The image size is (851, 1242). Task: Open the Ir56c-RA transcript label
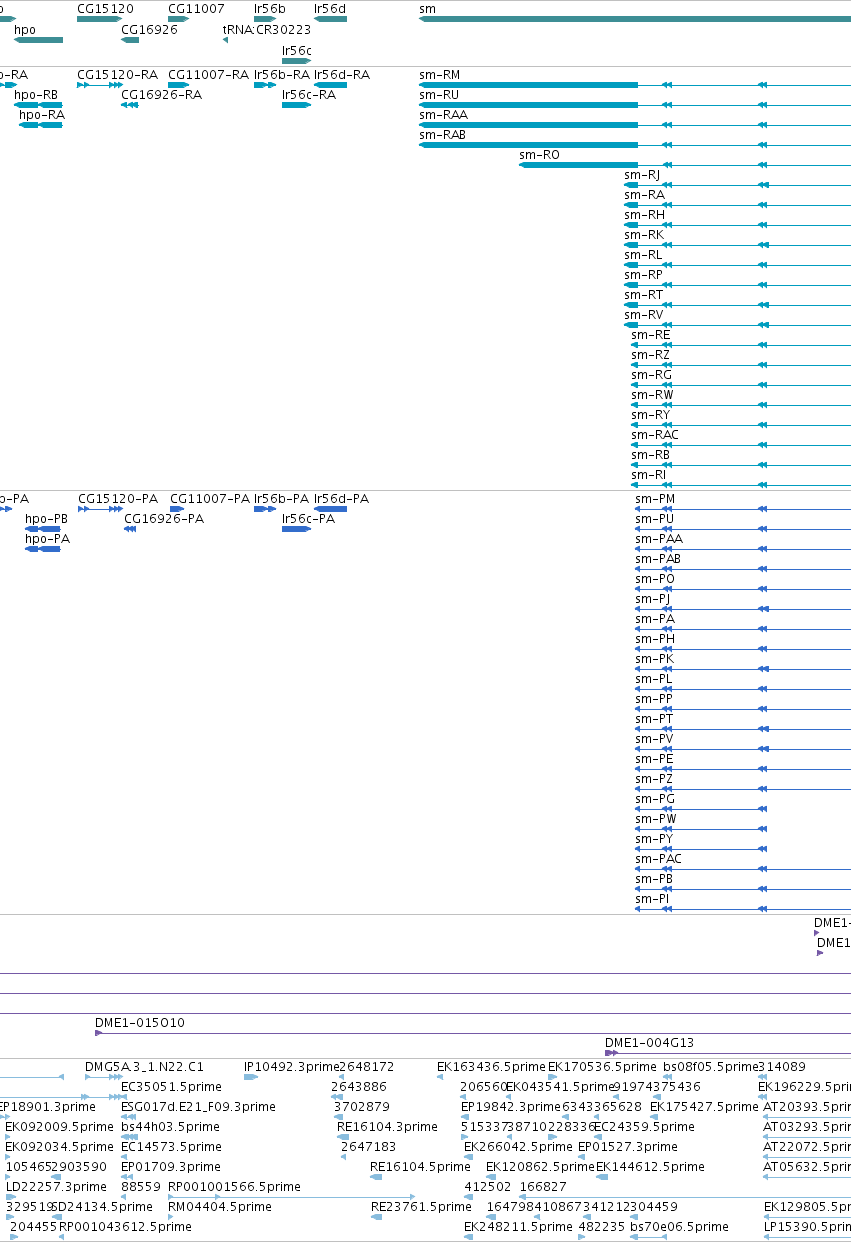point(309,95)
